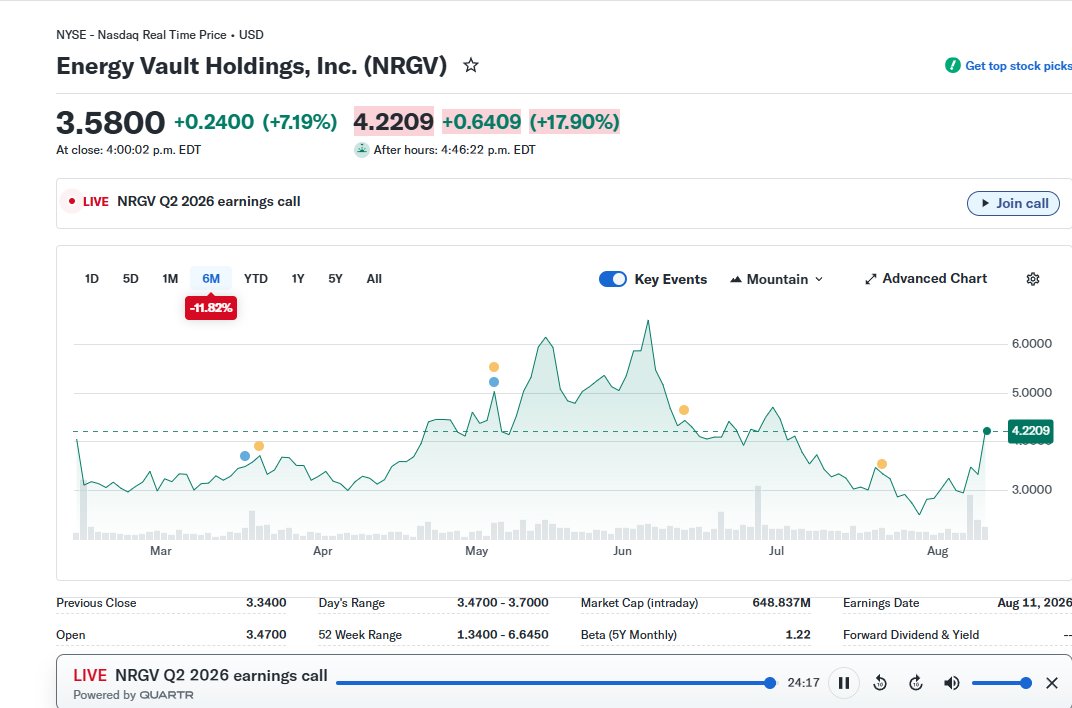Click the green top stock picks badge icon

(x=952, y=66)
